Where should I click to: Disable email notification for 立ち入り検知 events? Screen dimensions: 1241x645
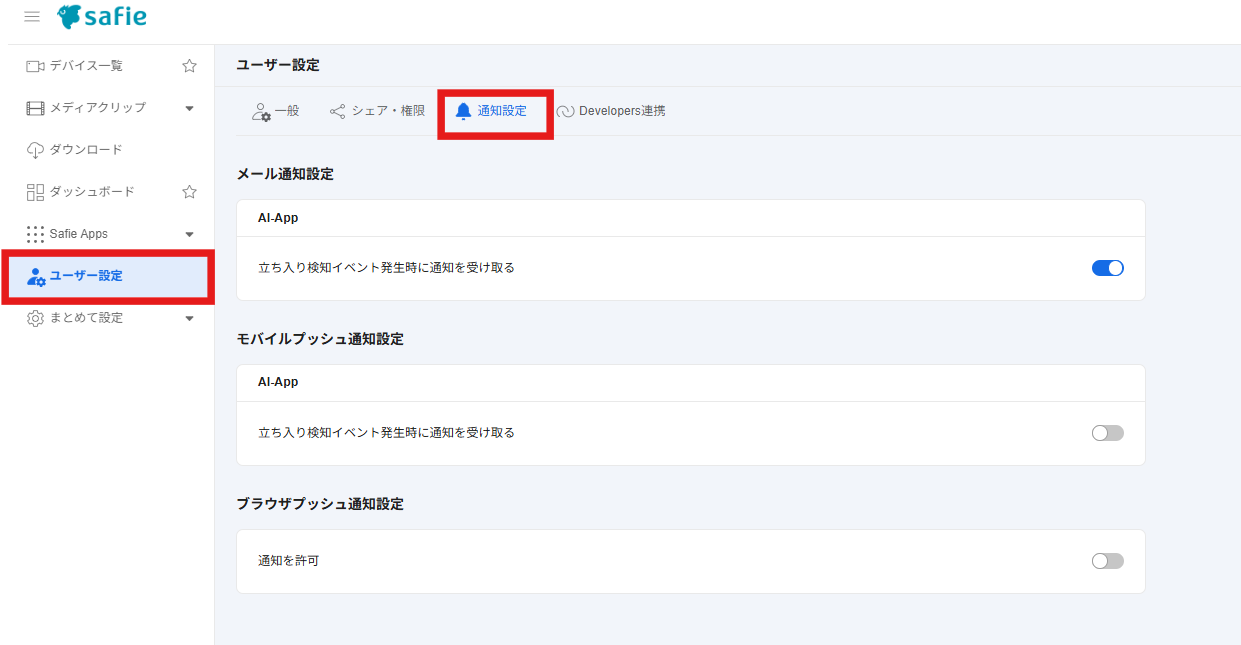1107,268
